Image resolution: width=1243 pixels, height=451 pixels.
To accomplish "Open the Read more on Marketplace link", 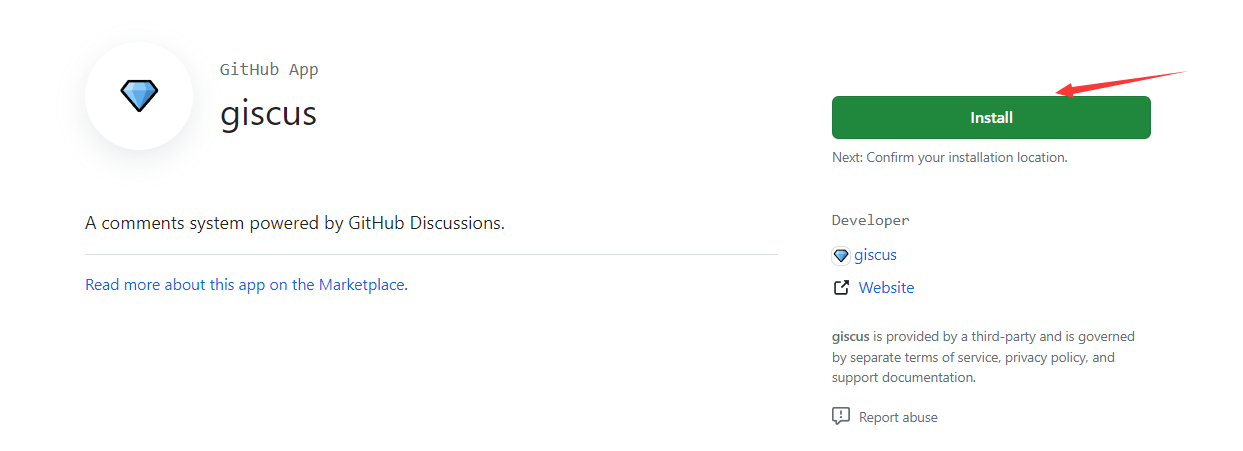I will click(x=246, y=285).
